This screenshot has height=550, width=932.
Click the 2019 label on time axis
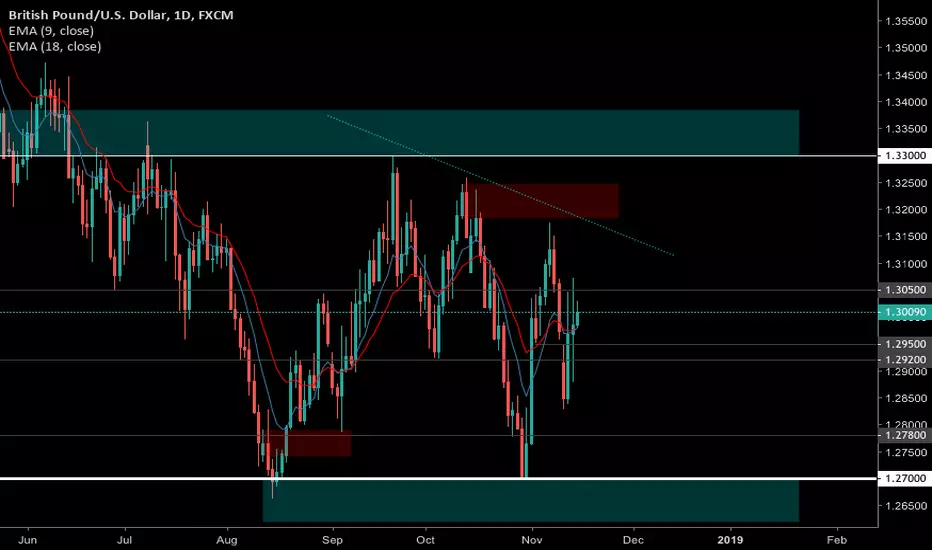[730, 540]
